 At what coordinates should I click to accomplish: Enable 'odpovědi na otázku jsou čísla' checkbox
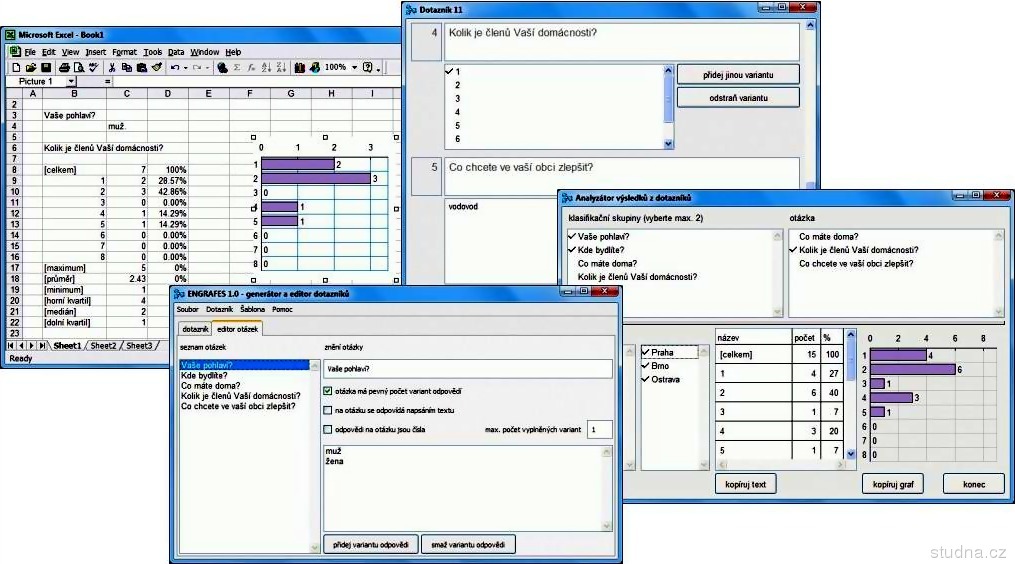coord(328,429)
